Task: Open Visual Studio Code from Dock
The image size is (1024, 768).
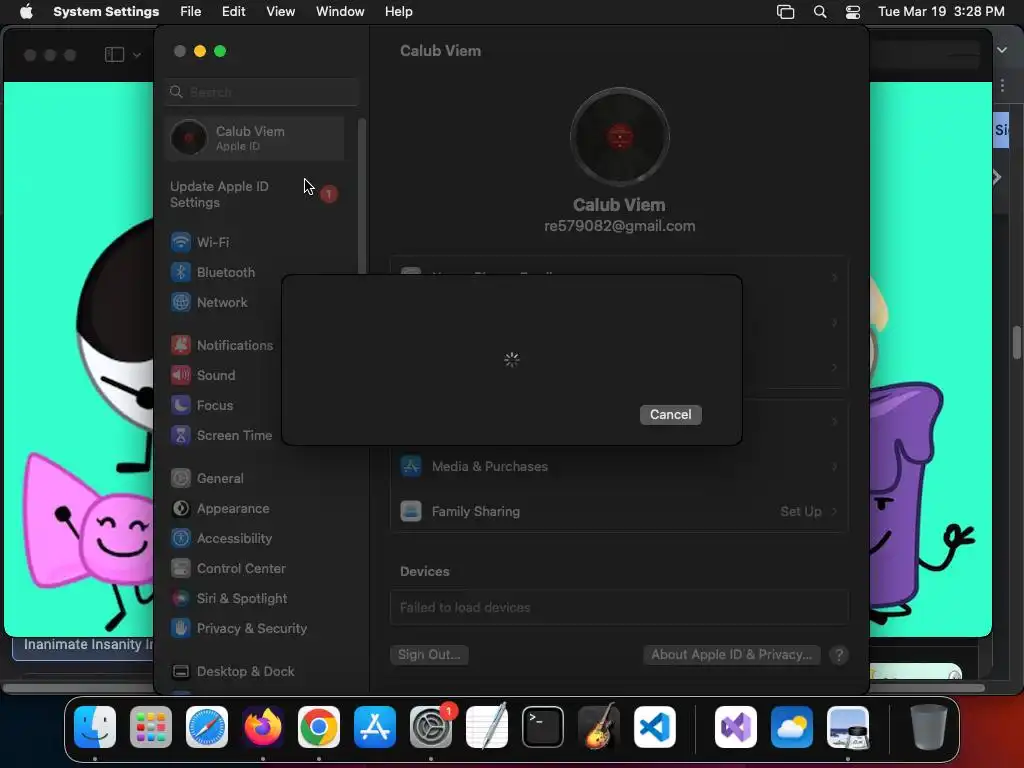Action: [x=655, y=727]
